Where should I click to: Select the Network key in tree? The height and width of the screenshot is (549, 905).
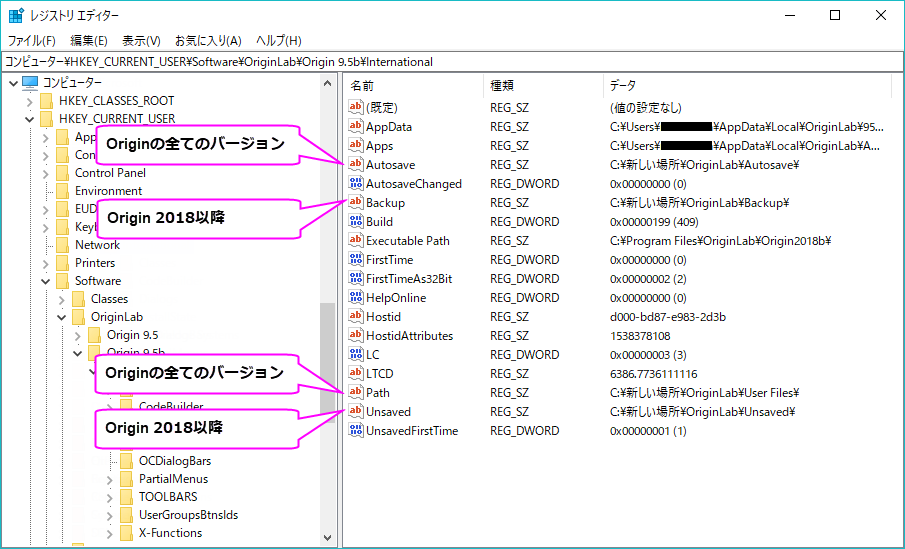click(x=98, y=245)
